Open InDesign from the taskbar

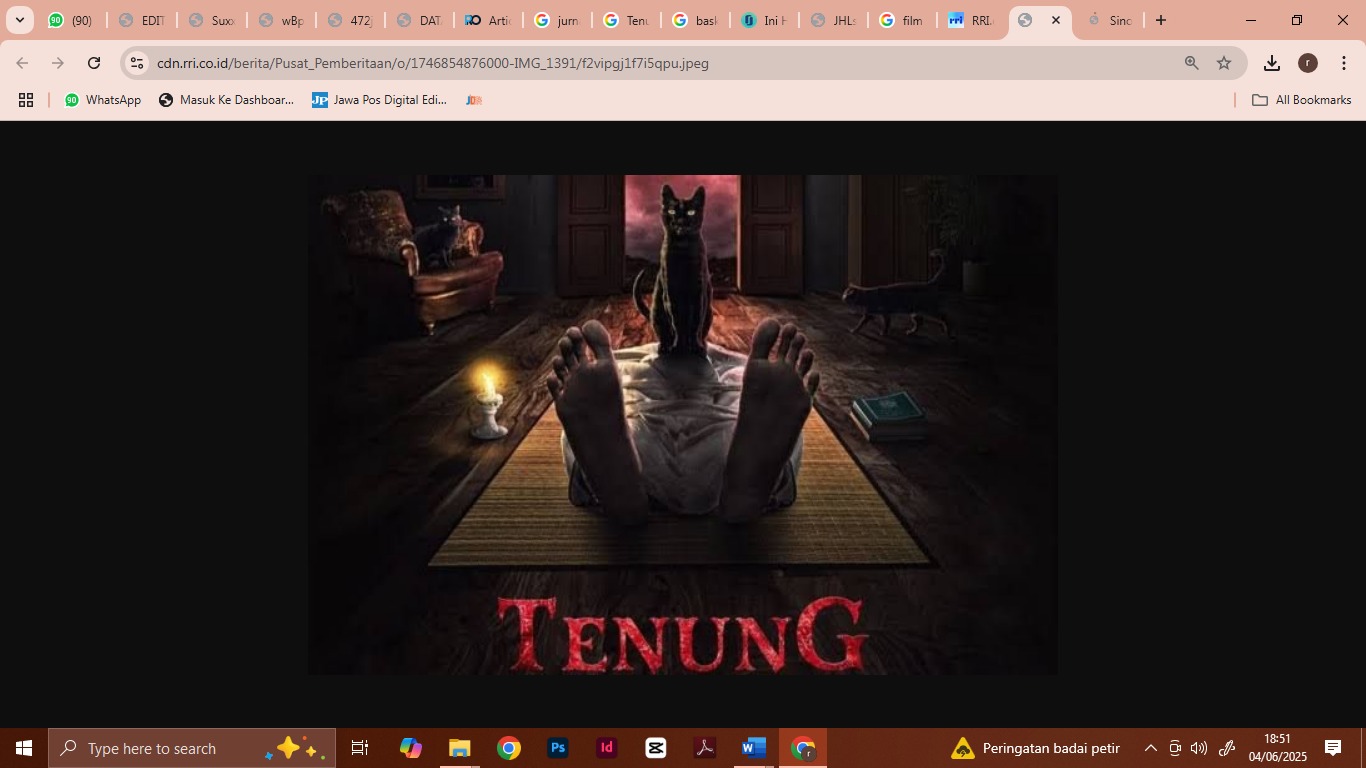(606, 747)
